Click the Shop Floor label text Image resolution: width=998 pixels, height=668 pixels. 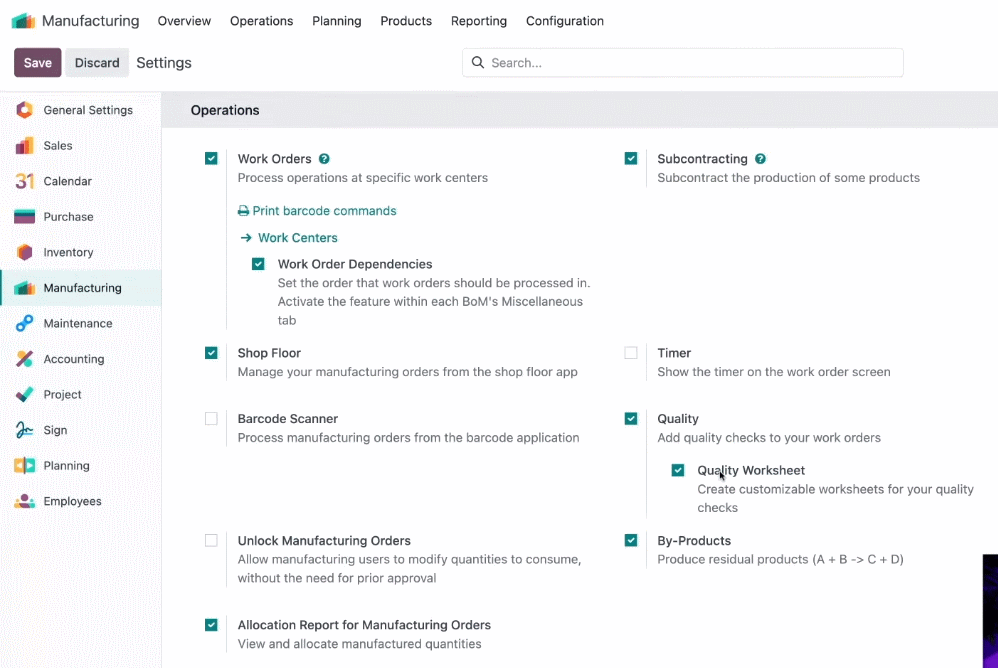(x=269, y=353)
